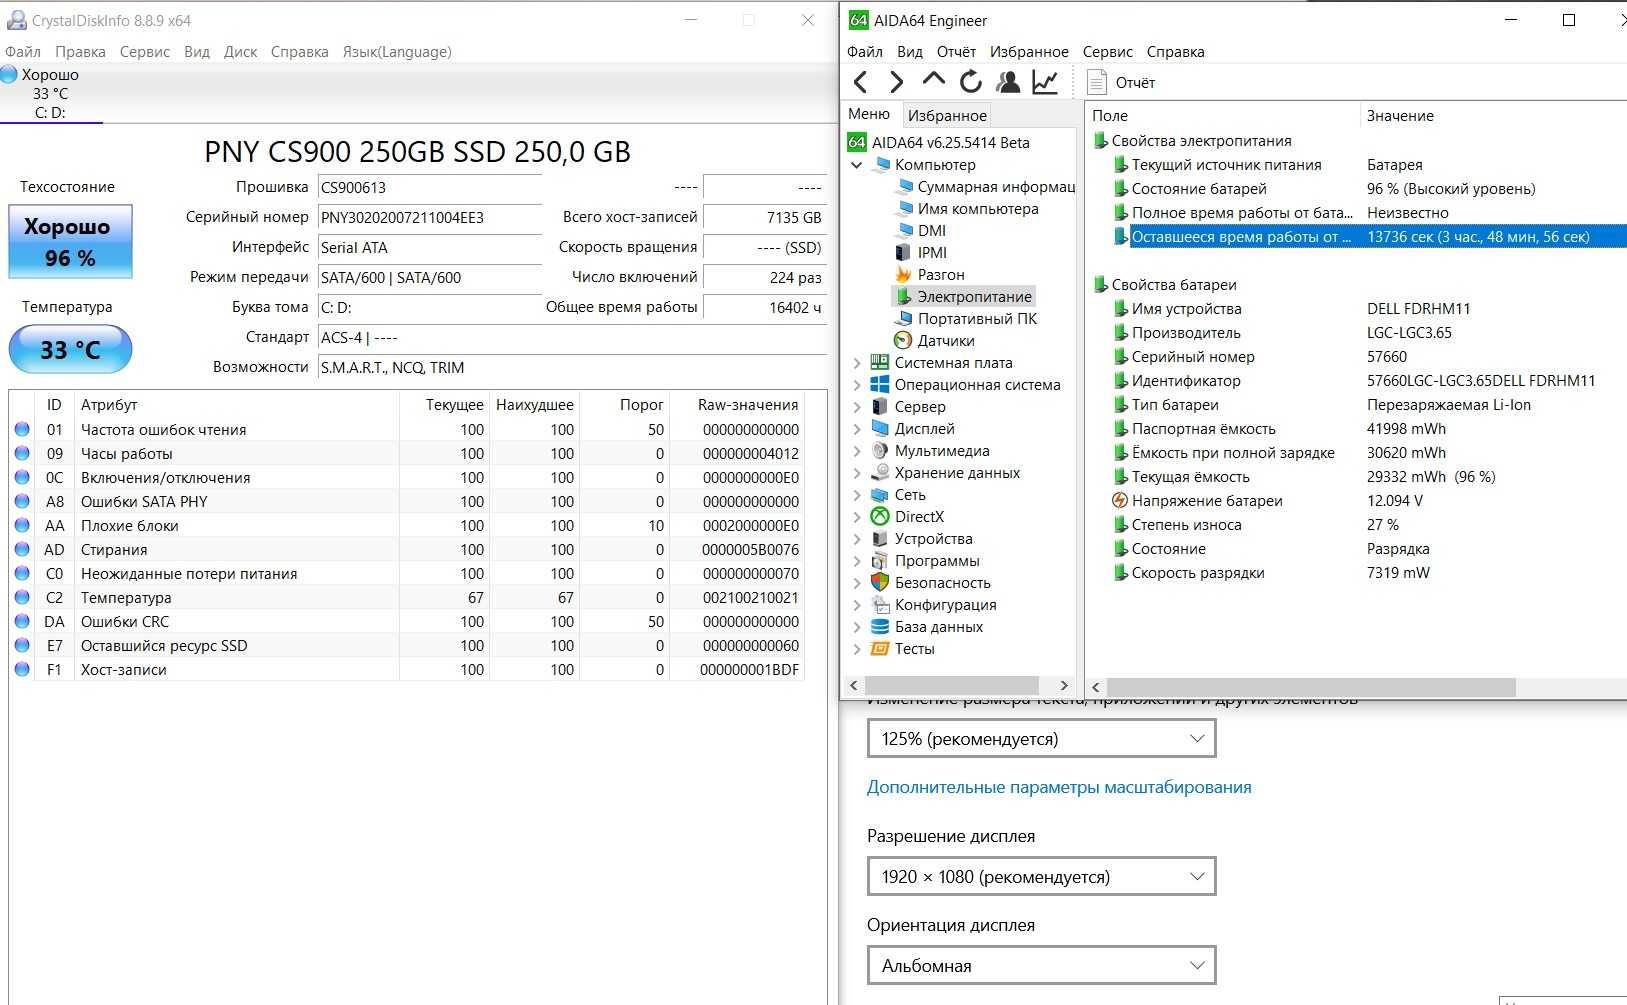Select Суммарная информация tree item
The width and height of the screenshot is (1627, 1005).
(x=996, y=187)
